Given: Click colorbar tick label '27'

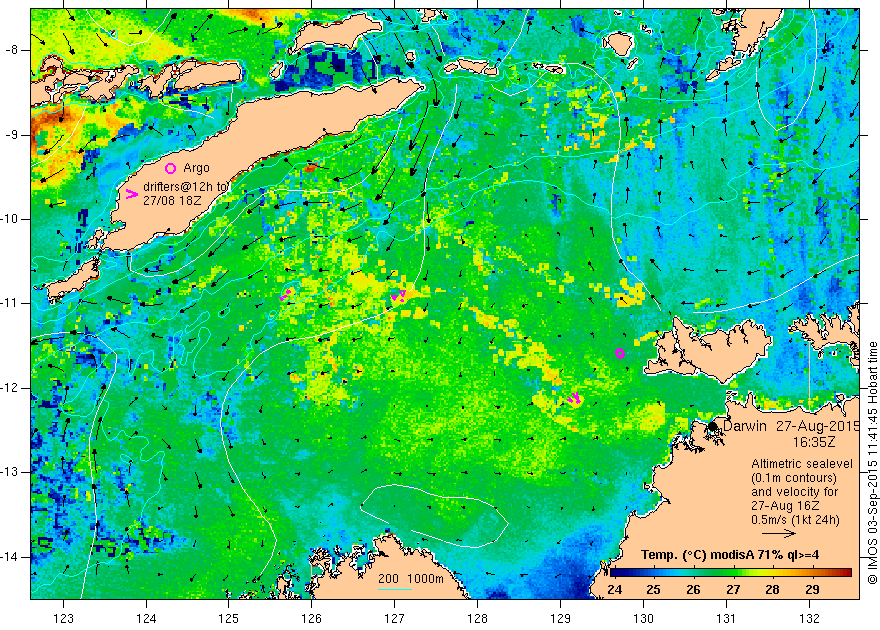Looking at the screenshot, I should (x=733, y=590).
